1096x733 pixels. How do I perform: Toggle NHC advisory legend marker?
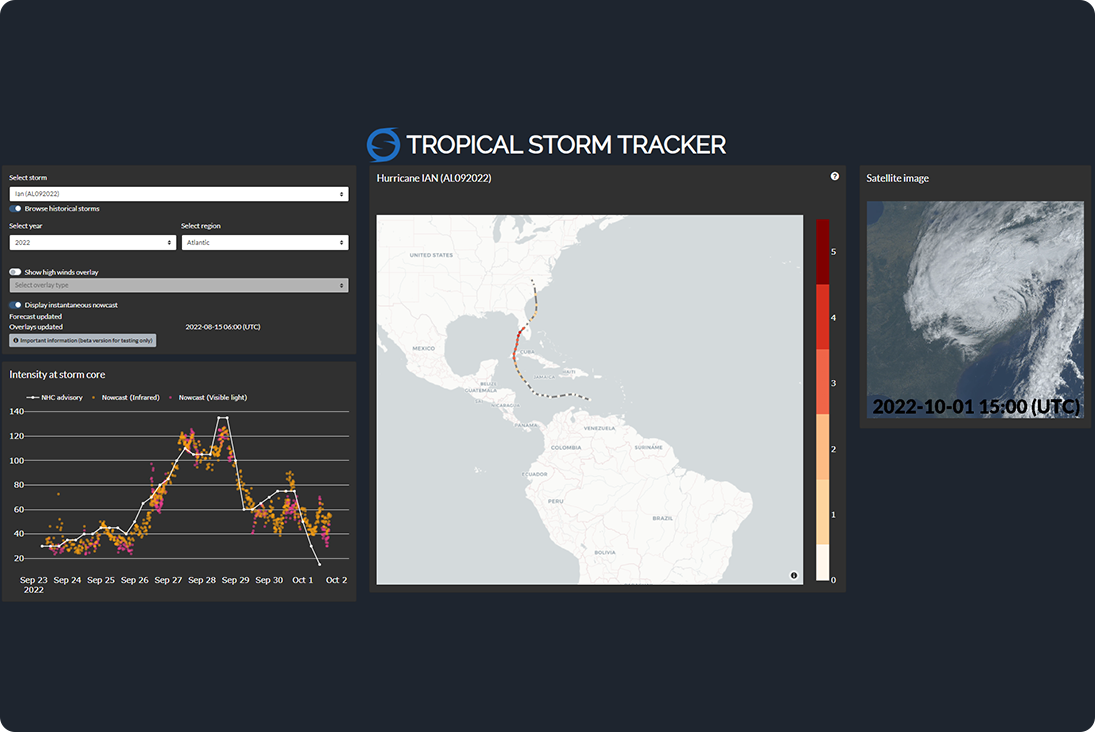pyautogui.click(x=34, y=397)
